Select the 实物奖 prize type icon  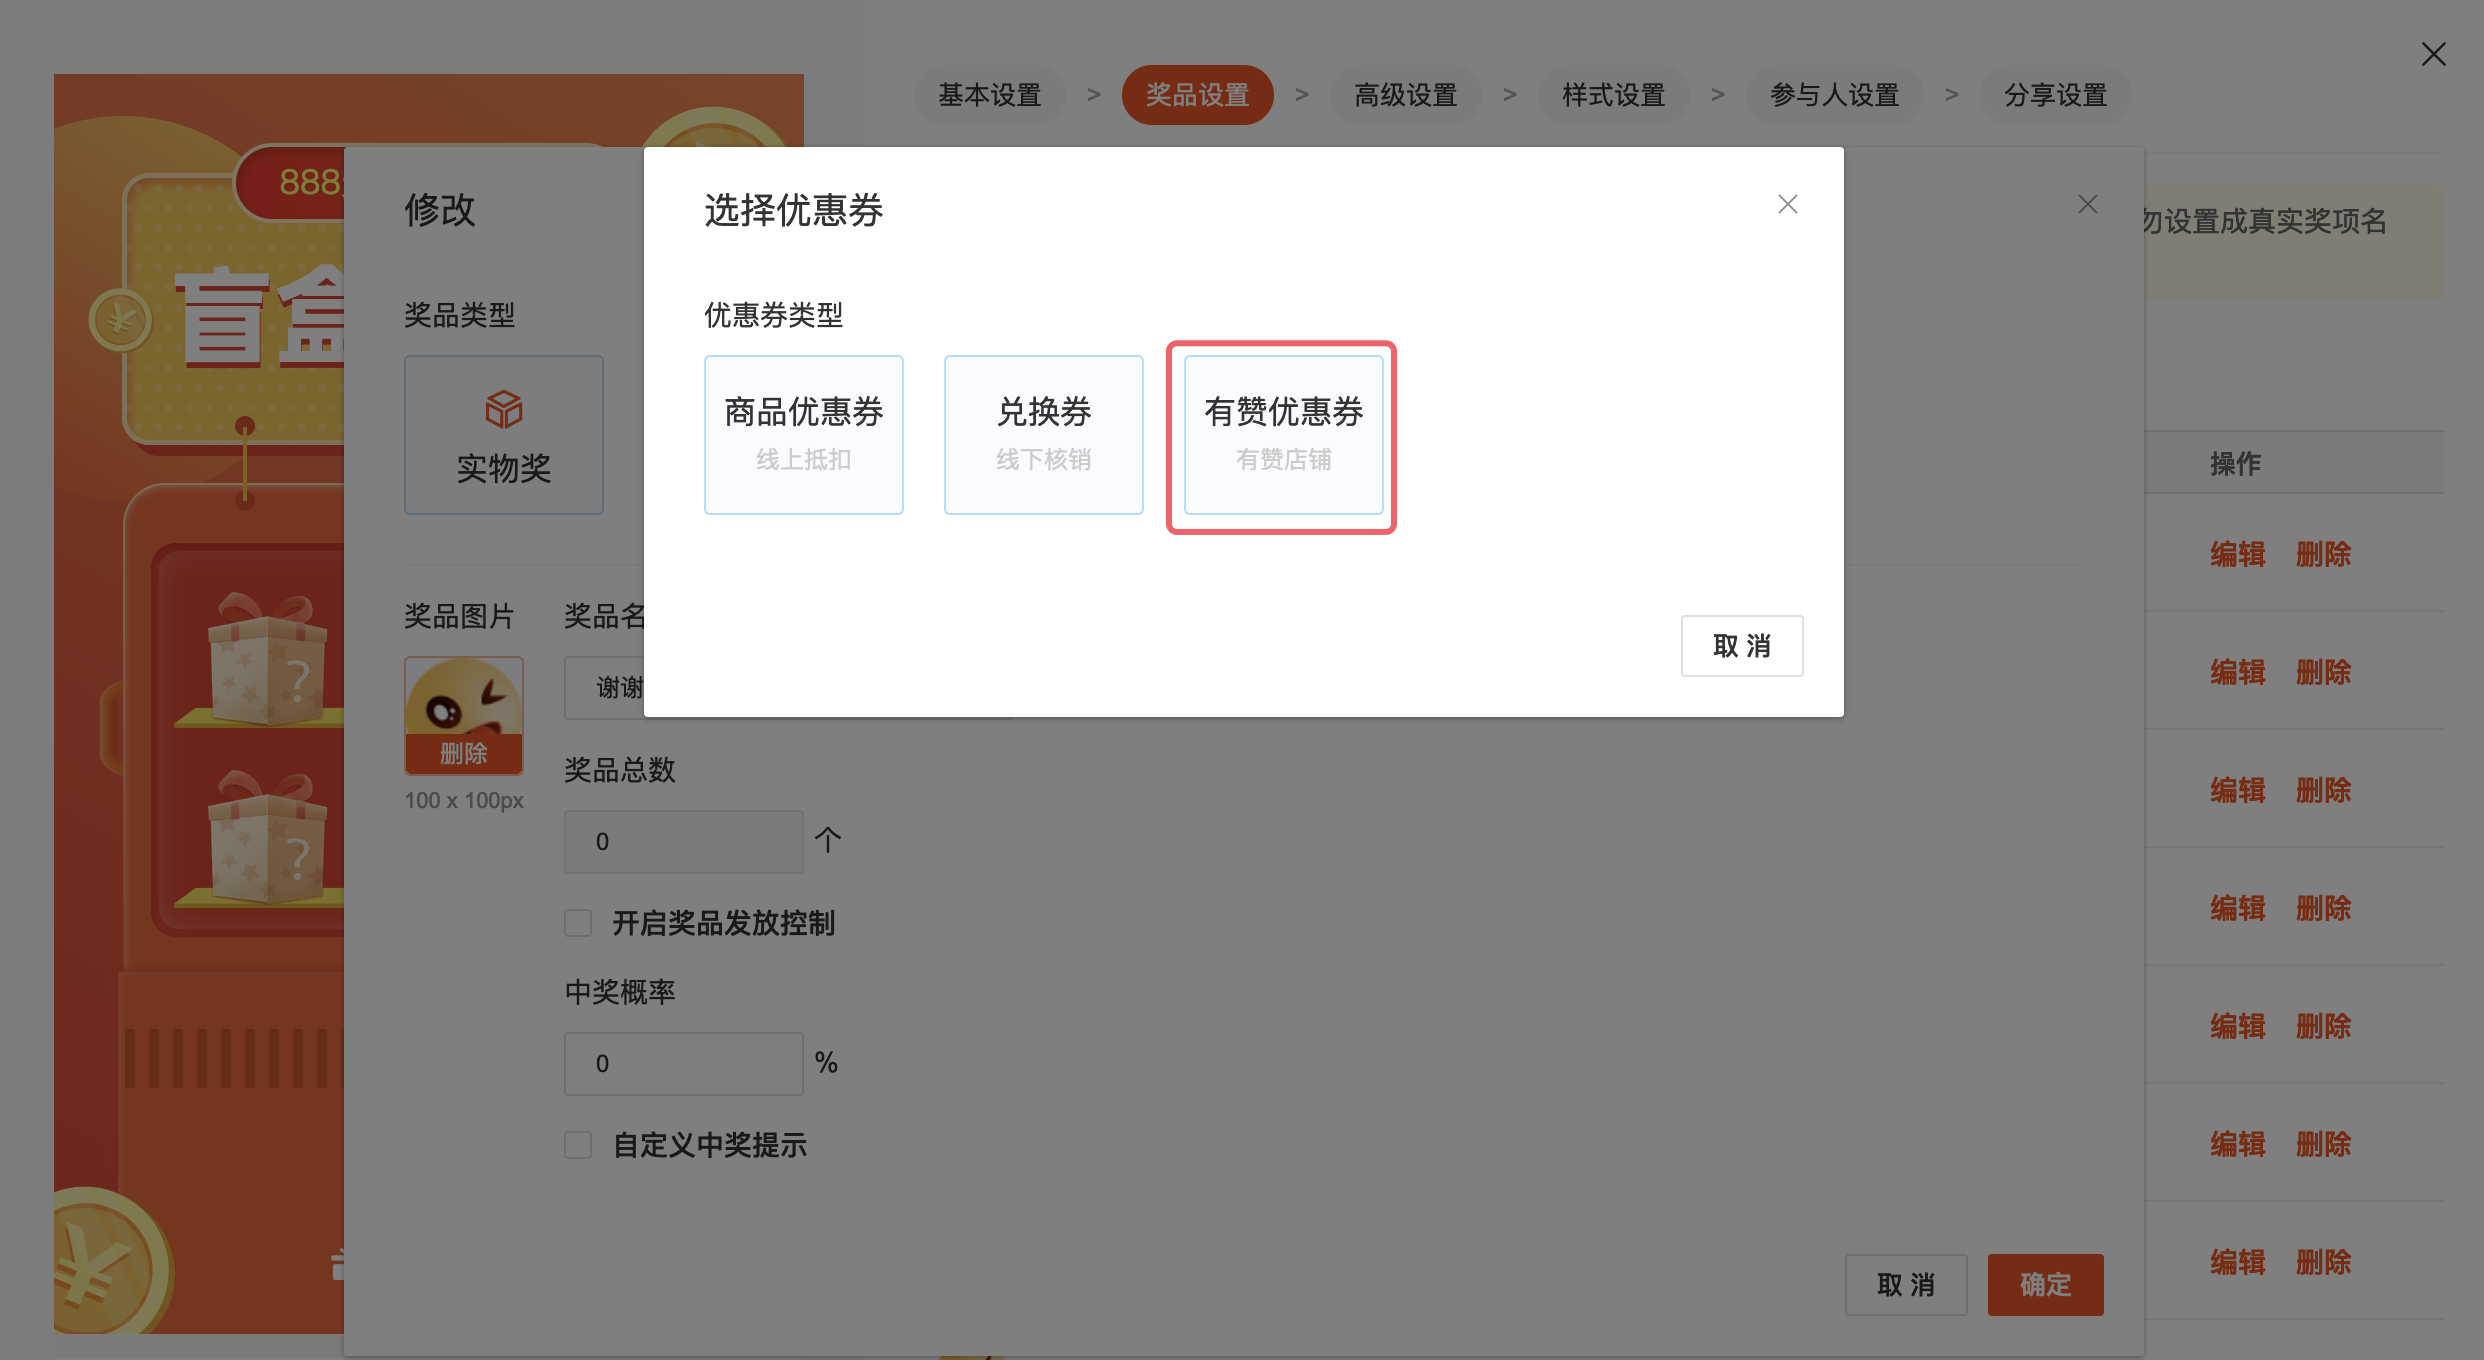[x=503, y=435]
